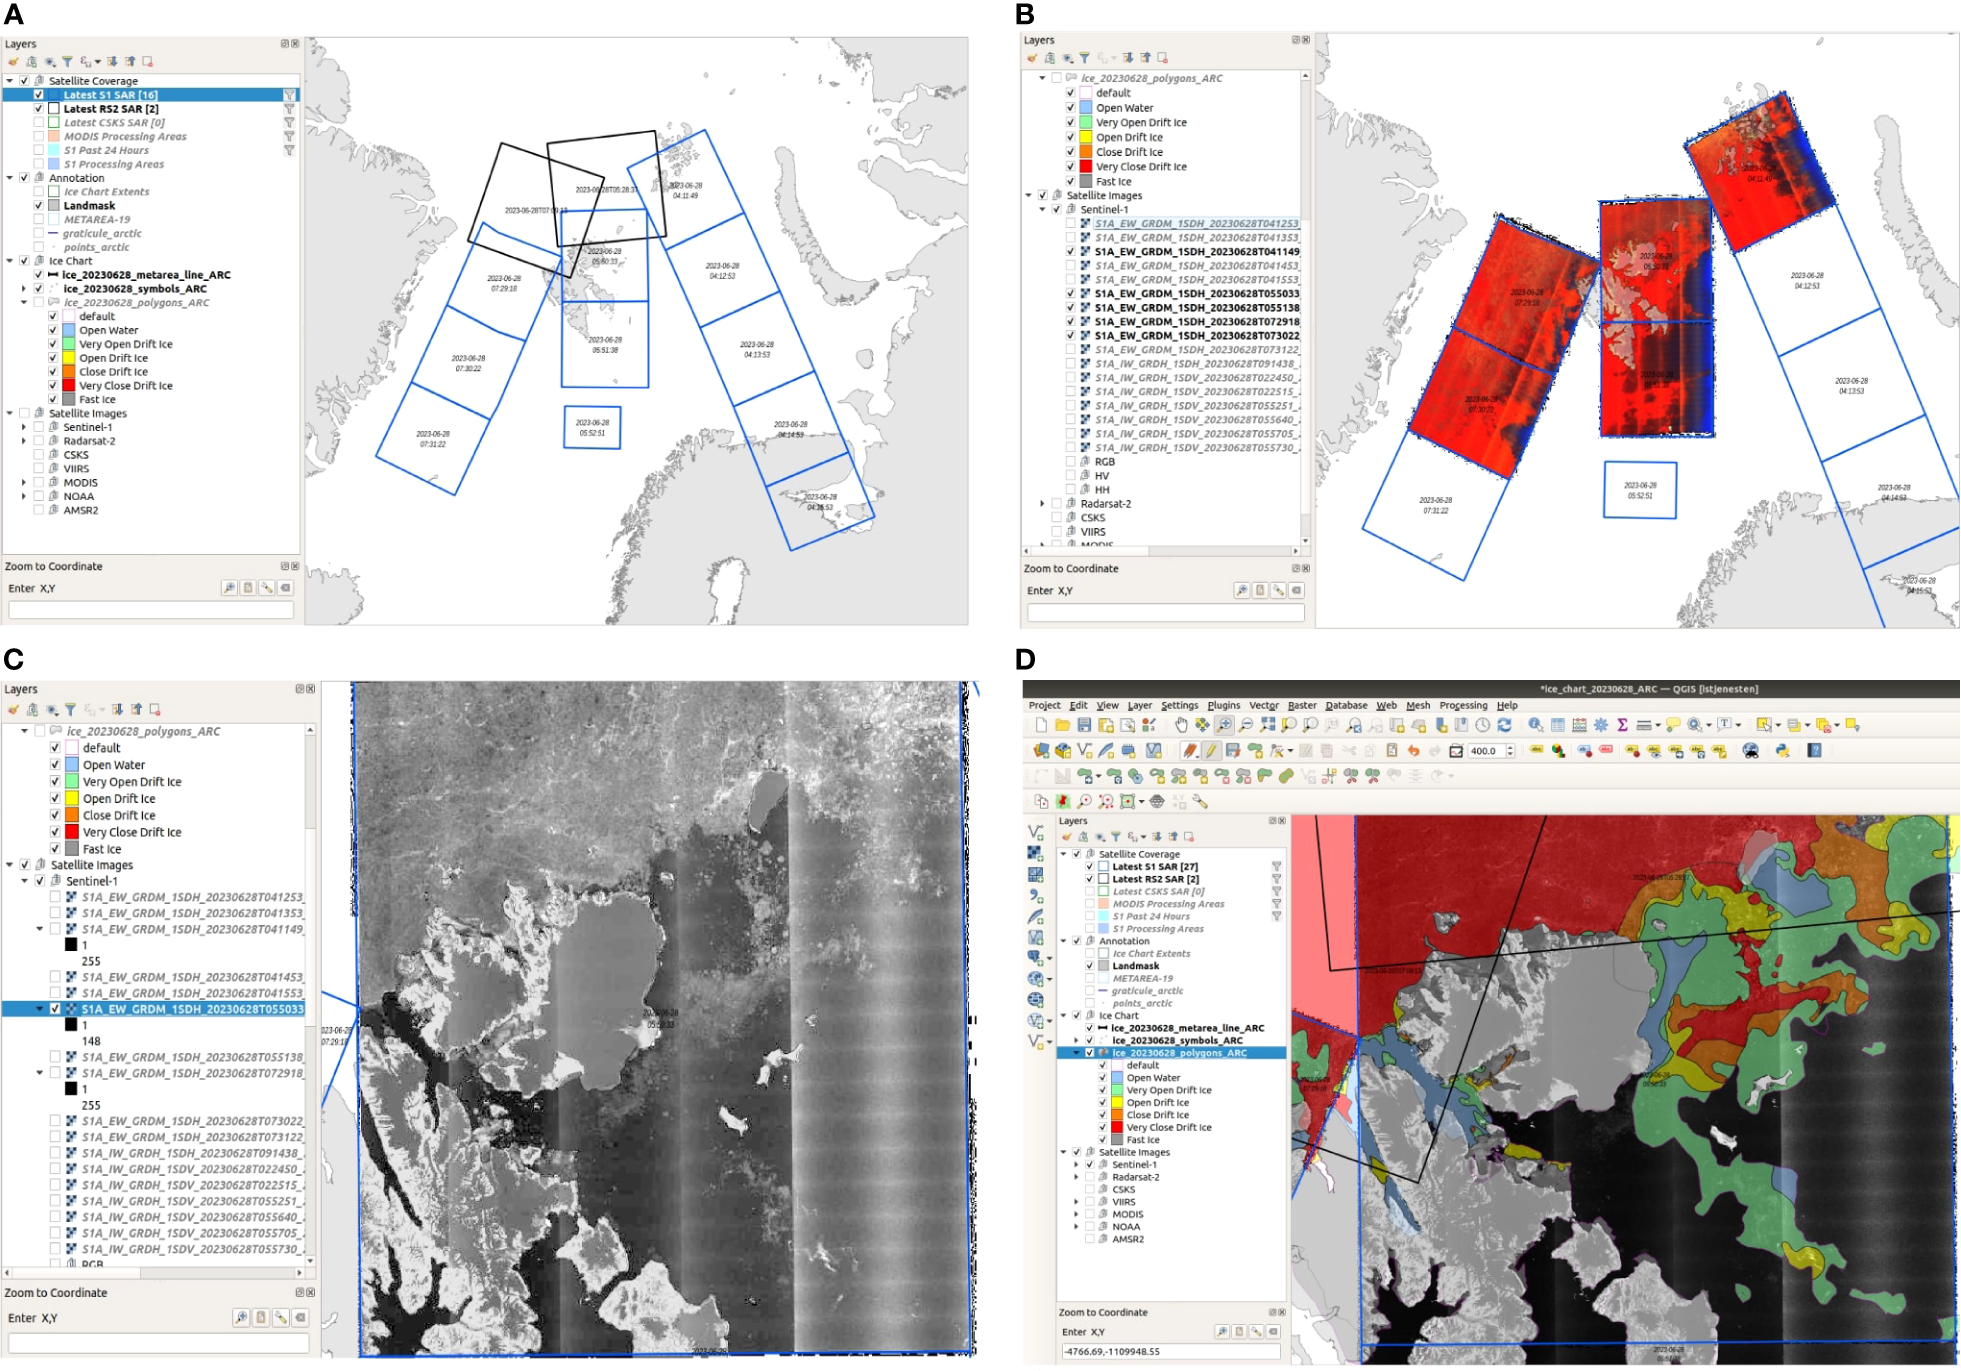Viewport: 1961px width, 1371px height.
Task: Click the Identify Features icon
Action: 1536,725
